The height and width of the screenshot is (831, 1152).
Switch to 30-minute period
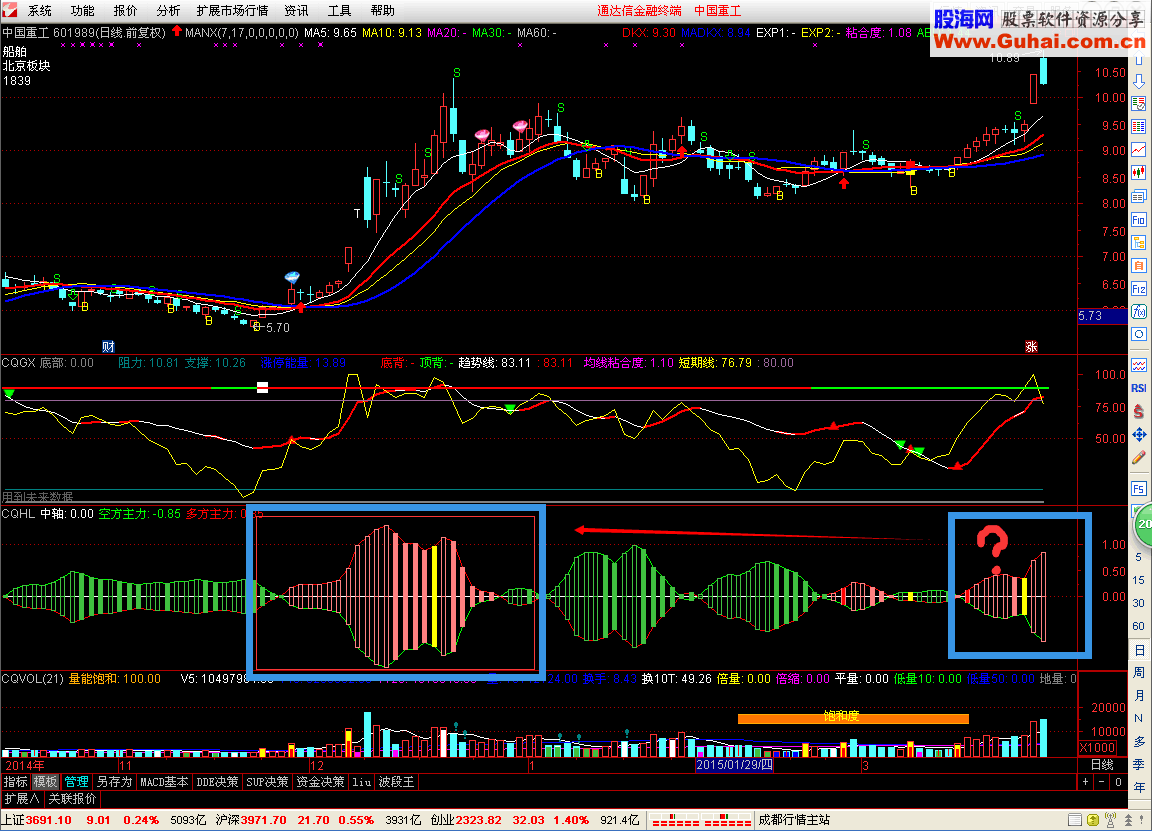[1139, 602]
